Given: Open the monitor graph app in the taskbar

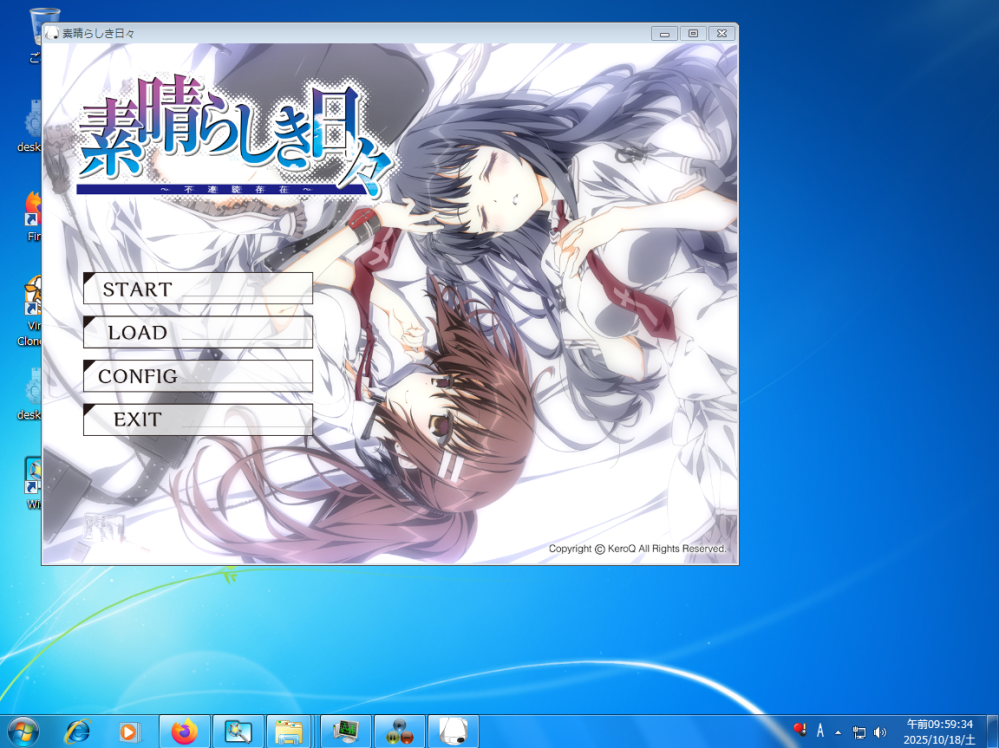Looking at the screenshot, I should 346,732.
